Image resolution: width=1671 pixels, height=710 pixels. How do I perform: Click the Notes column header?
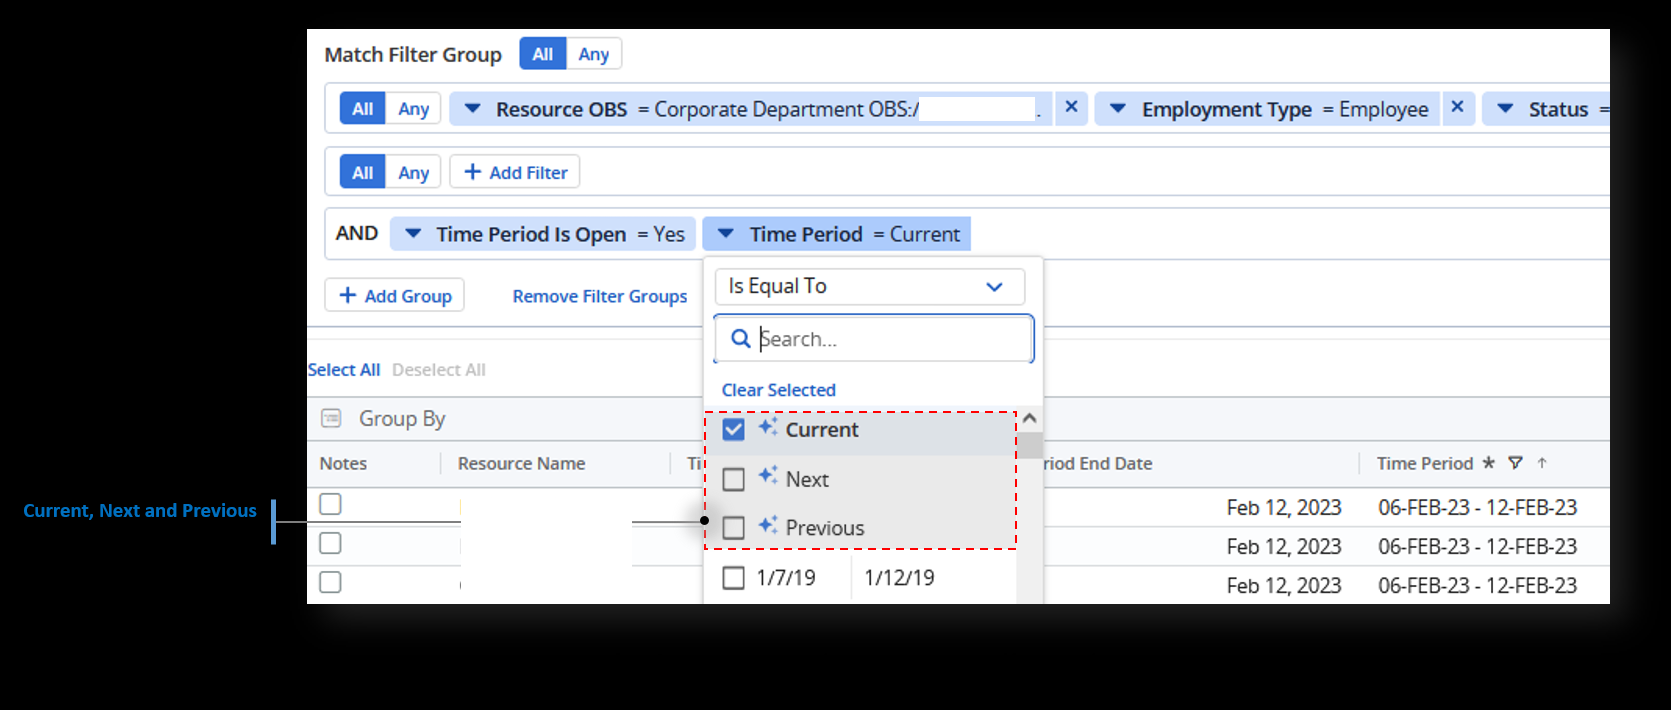click(x=343, y=464)
